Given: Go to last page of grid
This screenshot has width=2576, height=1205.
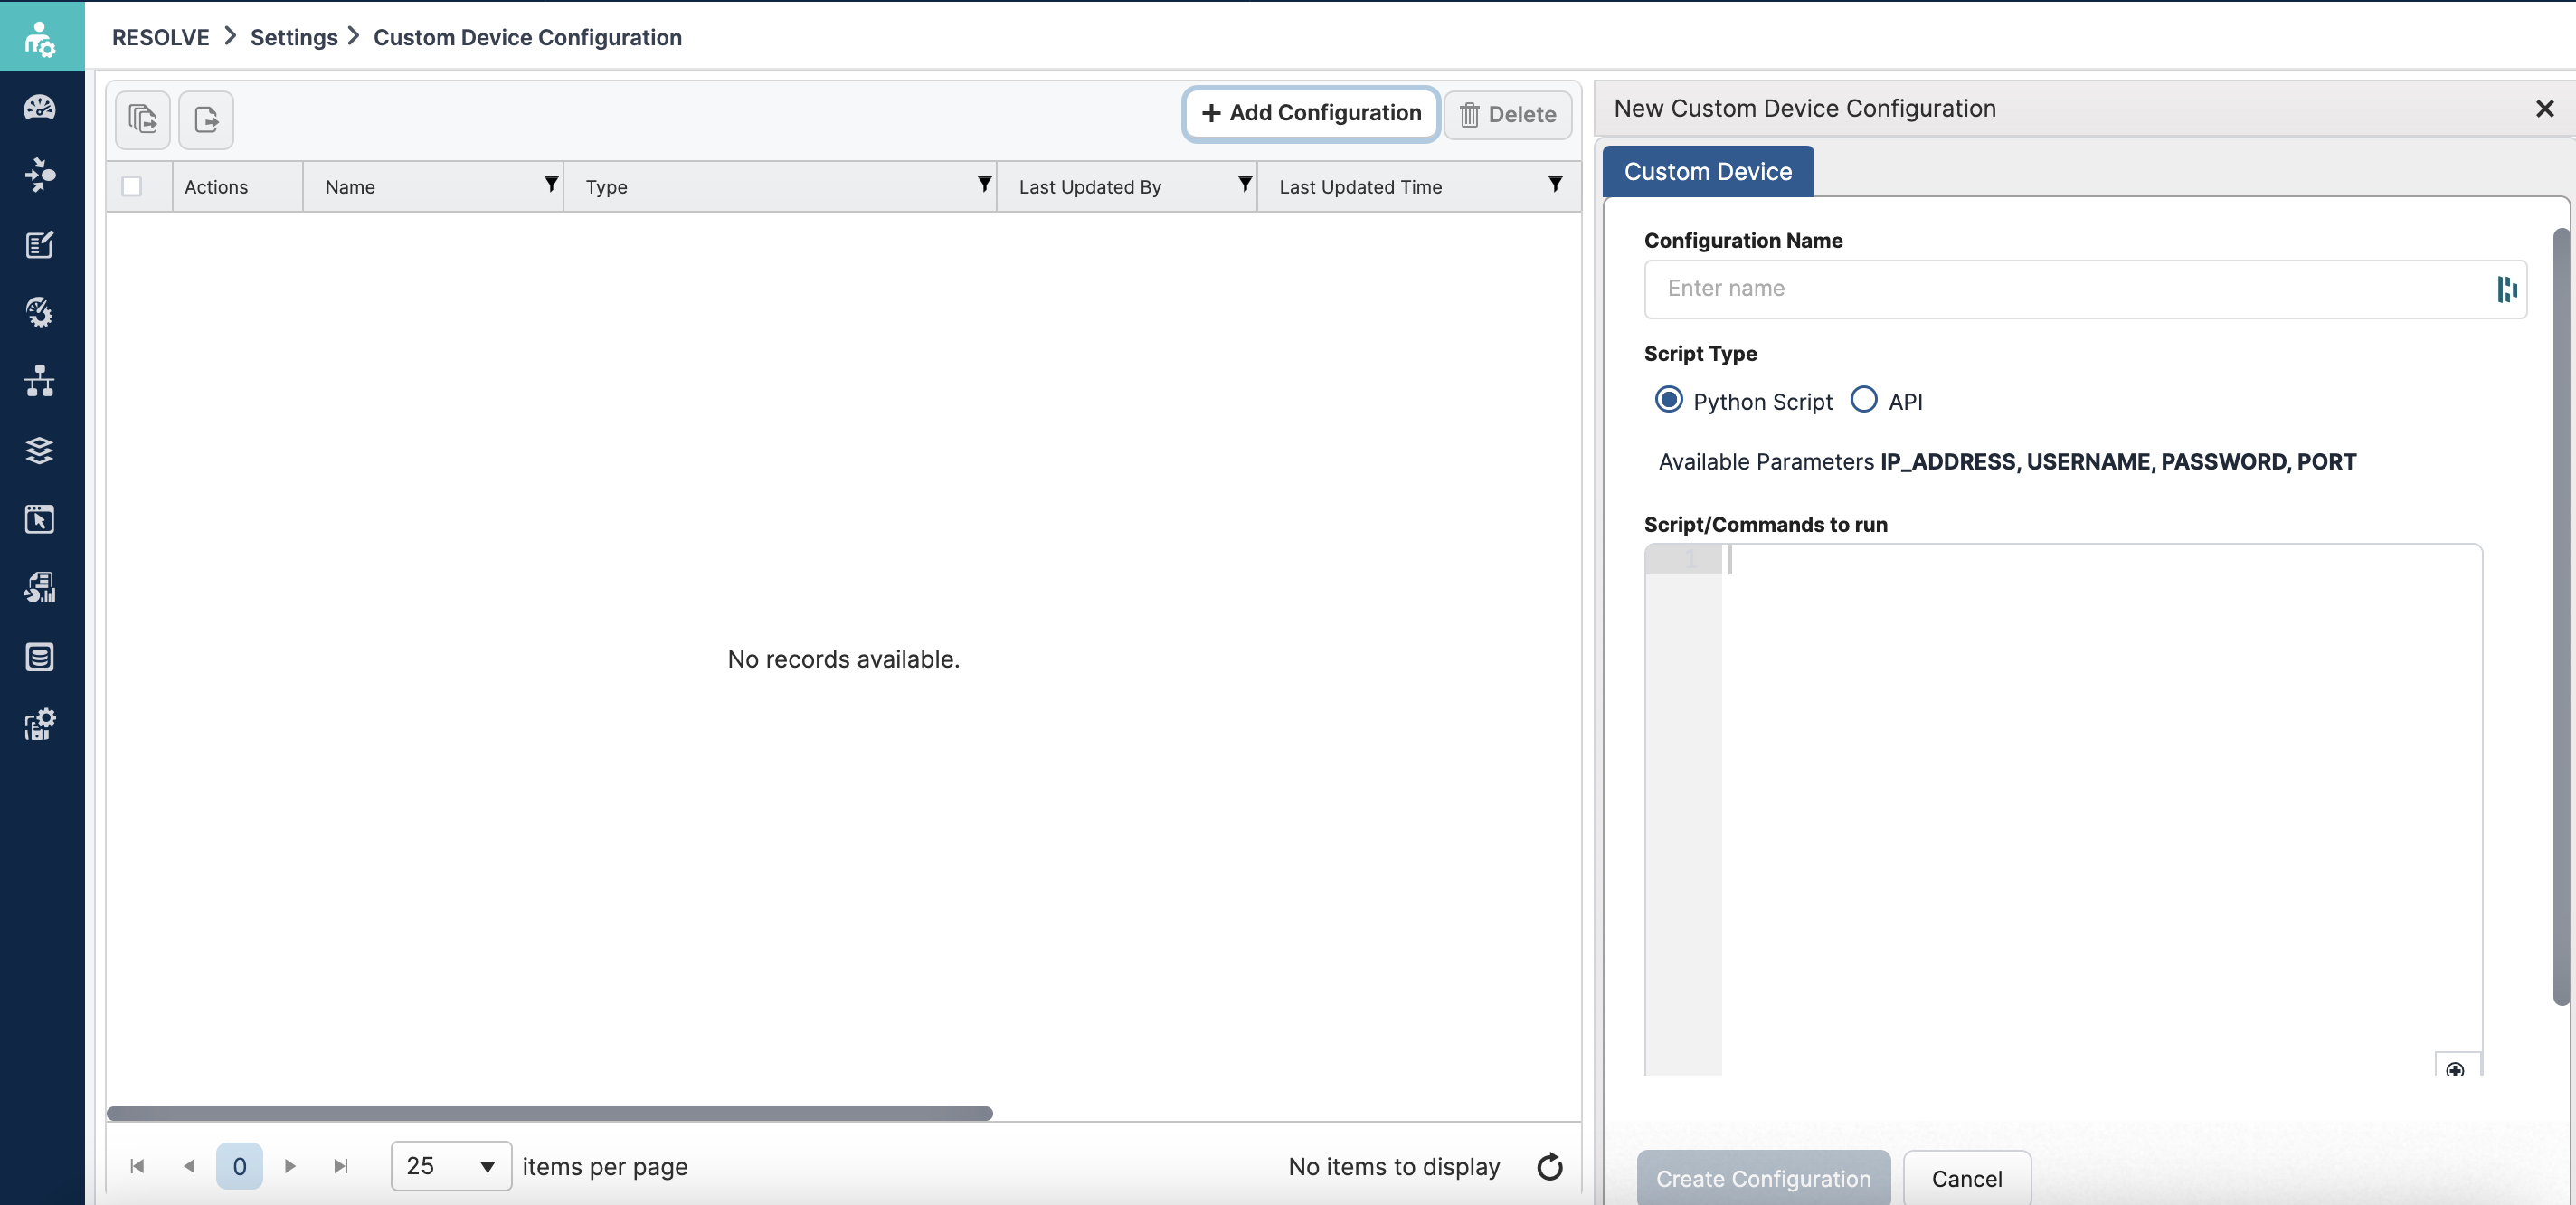Looking at the screenshot, I should pyautogui.click(x=341, y=1166).
